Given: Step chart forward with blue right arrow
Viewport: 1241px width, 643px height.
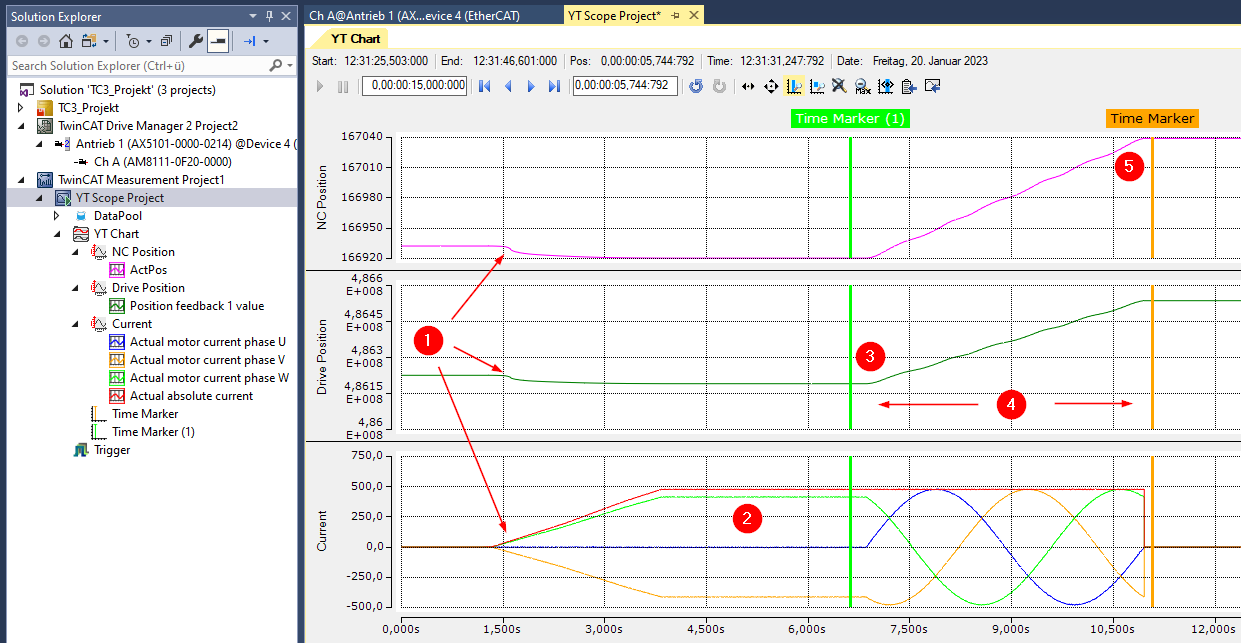Looking at the screenshot, I should click(531, 86).
